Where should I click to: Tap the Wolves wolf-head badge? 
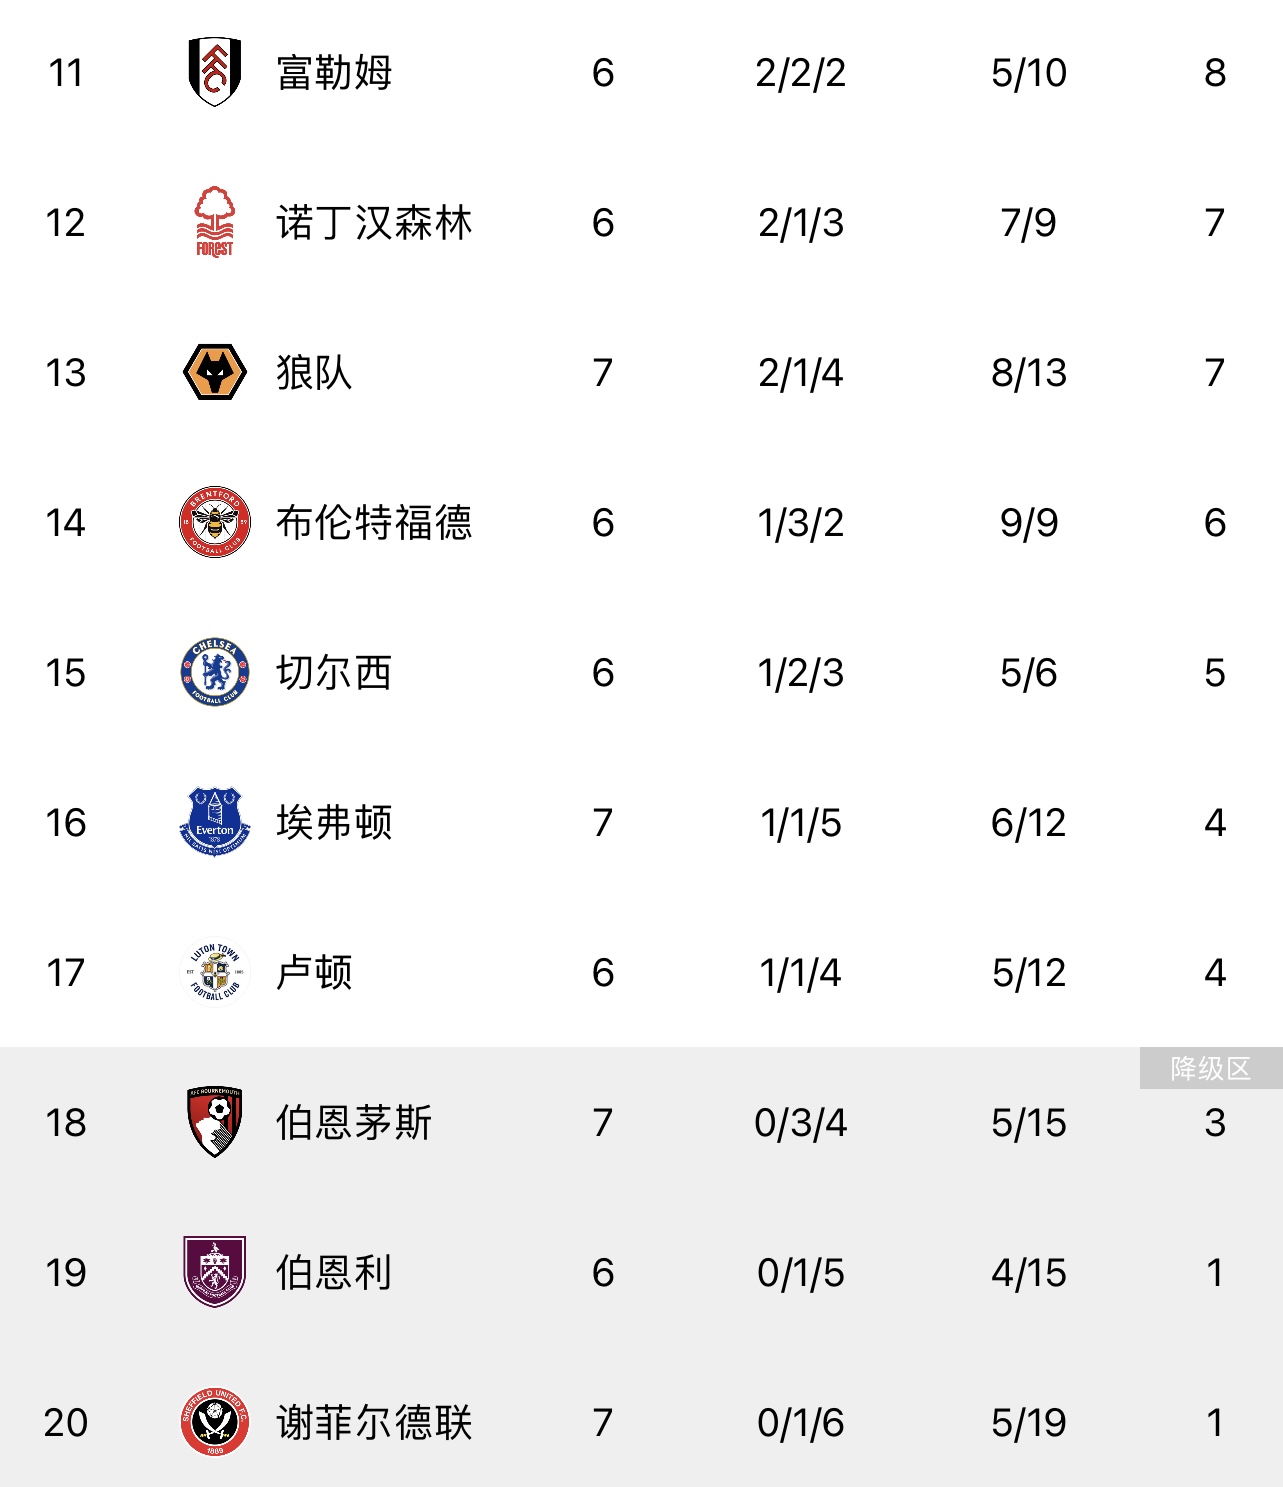point(215,372)
